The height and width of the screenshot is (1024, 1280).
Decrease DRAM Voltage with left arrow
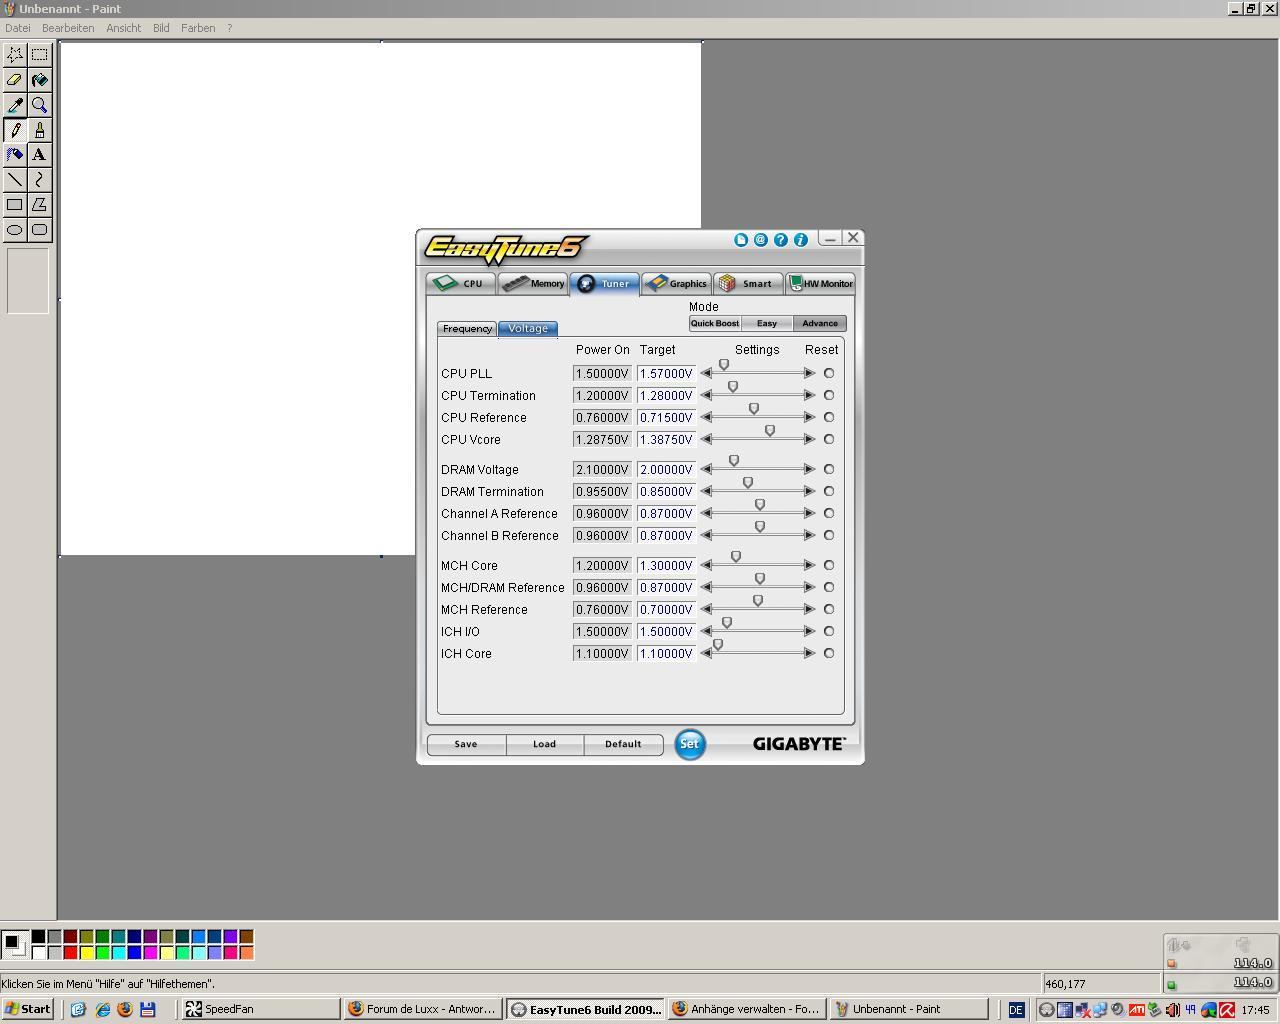pos(706,469)
